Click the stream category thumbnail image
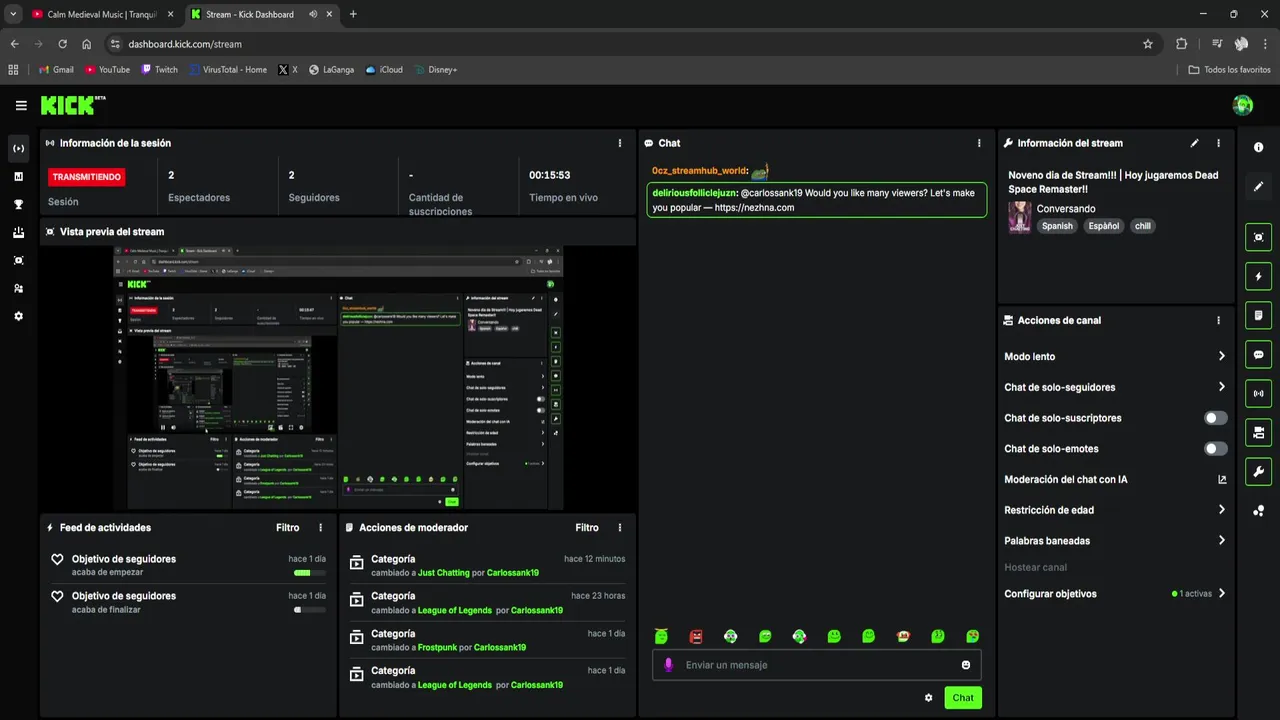Viewport: 1280px width, 720px height. 1019,217
